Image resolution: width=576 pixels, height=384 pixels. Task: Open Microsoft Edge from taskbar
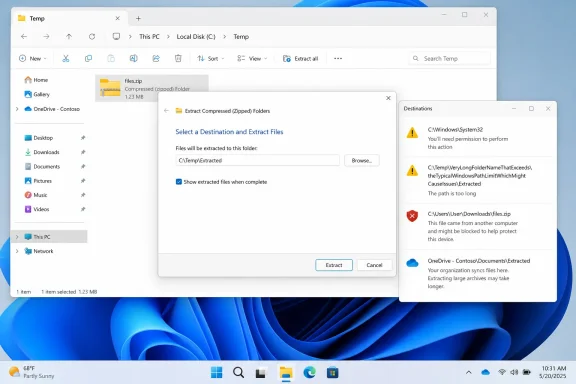309,373
